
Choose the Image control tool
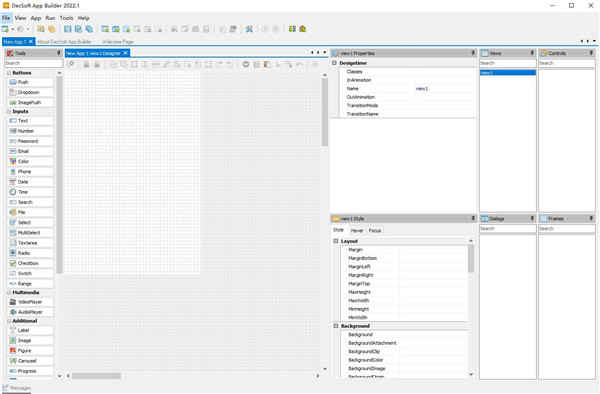[x=31, y=340]
